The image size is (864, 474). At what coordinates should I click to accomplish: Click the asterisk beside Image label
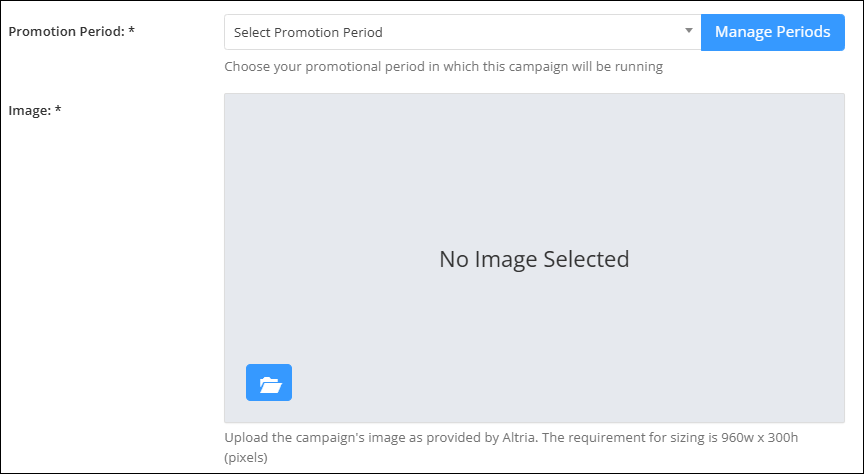(58, 110)
